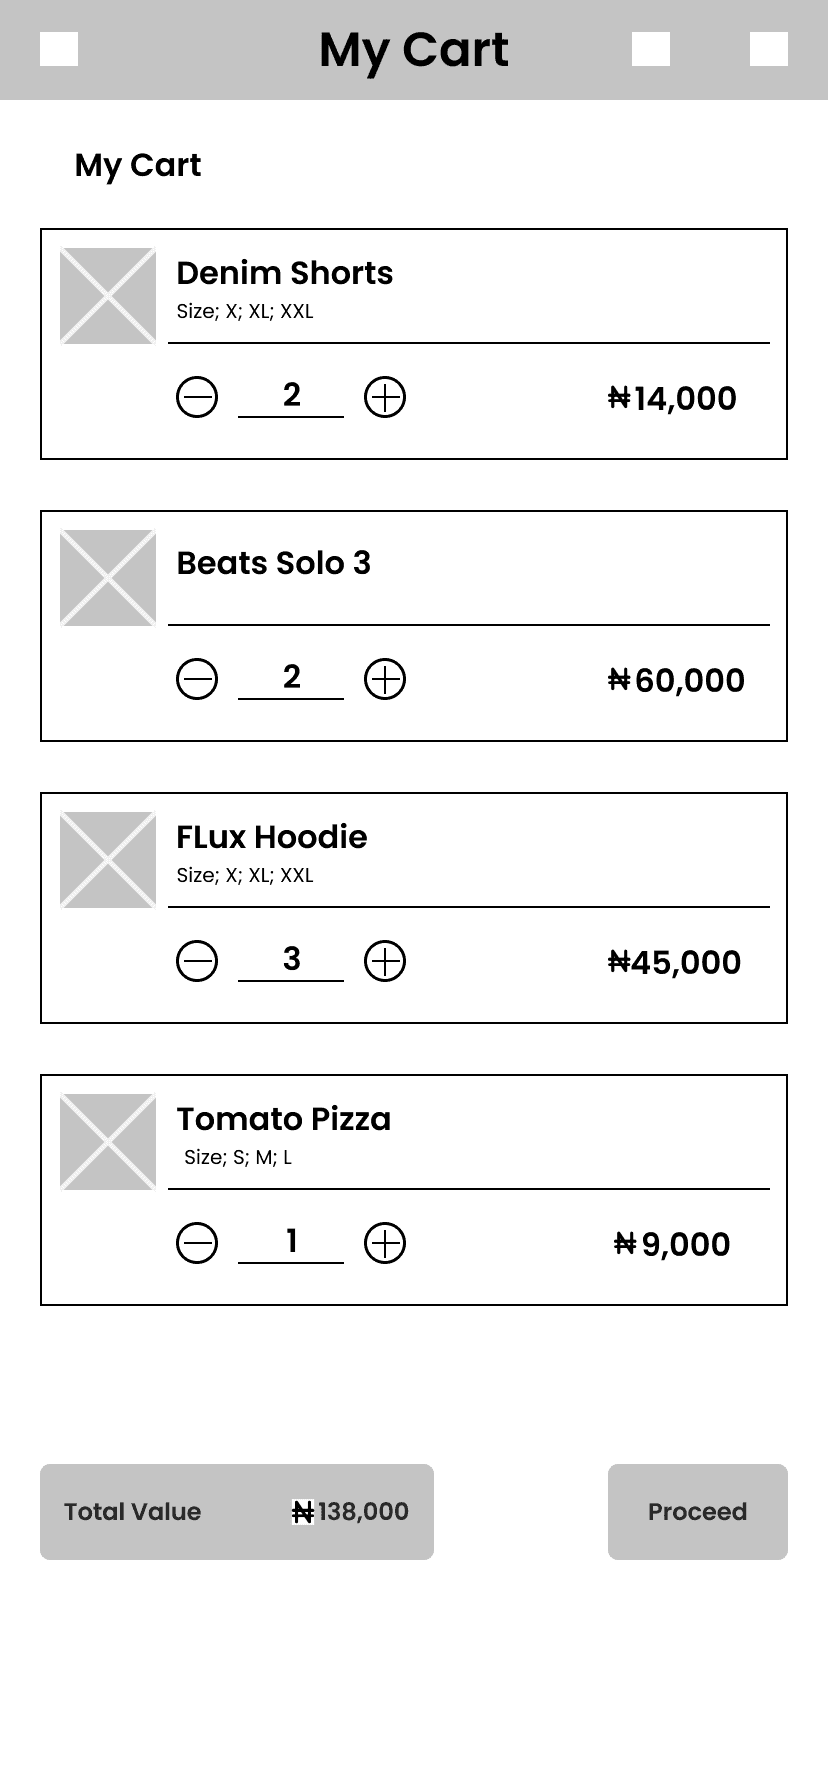Image resolution: width=828 pixels, height=1792 pixels.
Task: Click the Tomato Pizza quantity field showing 1
Action: click(291, 1242)
